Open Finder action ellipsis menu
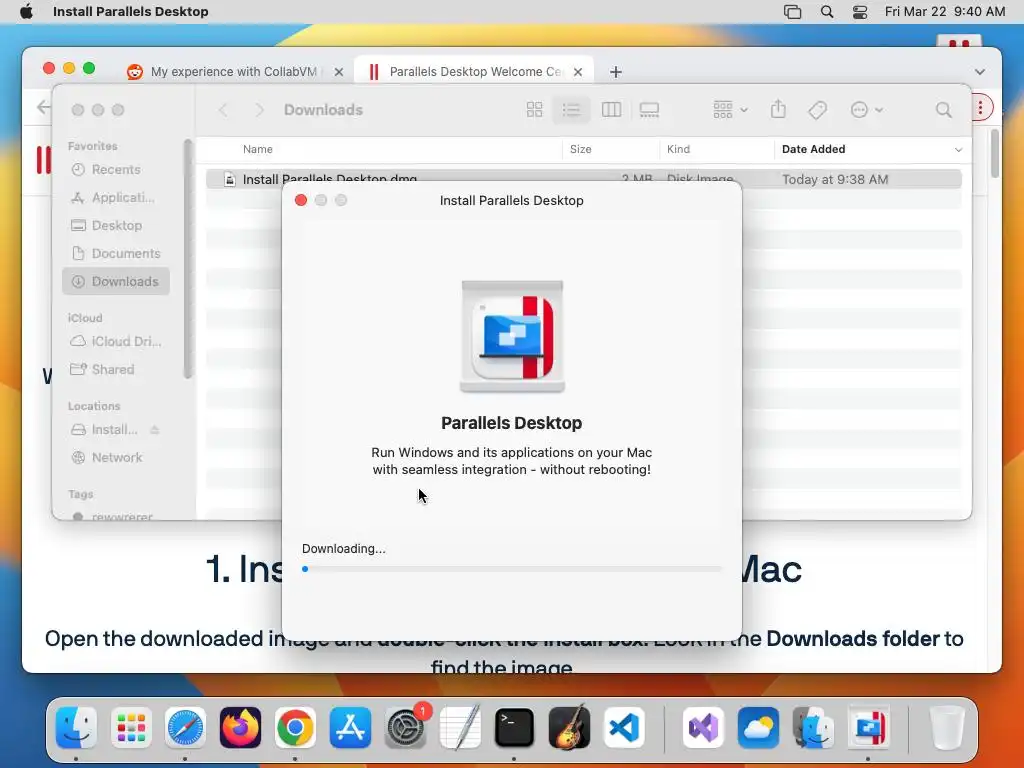1024x768 pixels. point(867,110)
